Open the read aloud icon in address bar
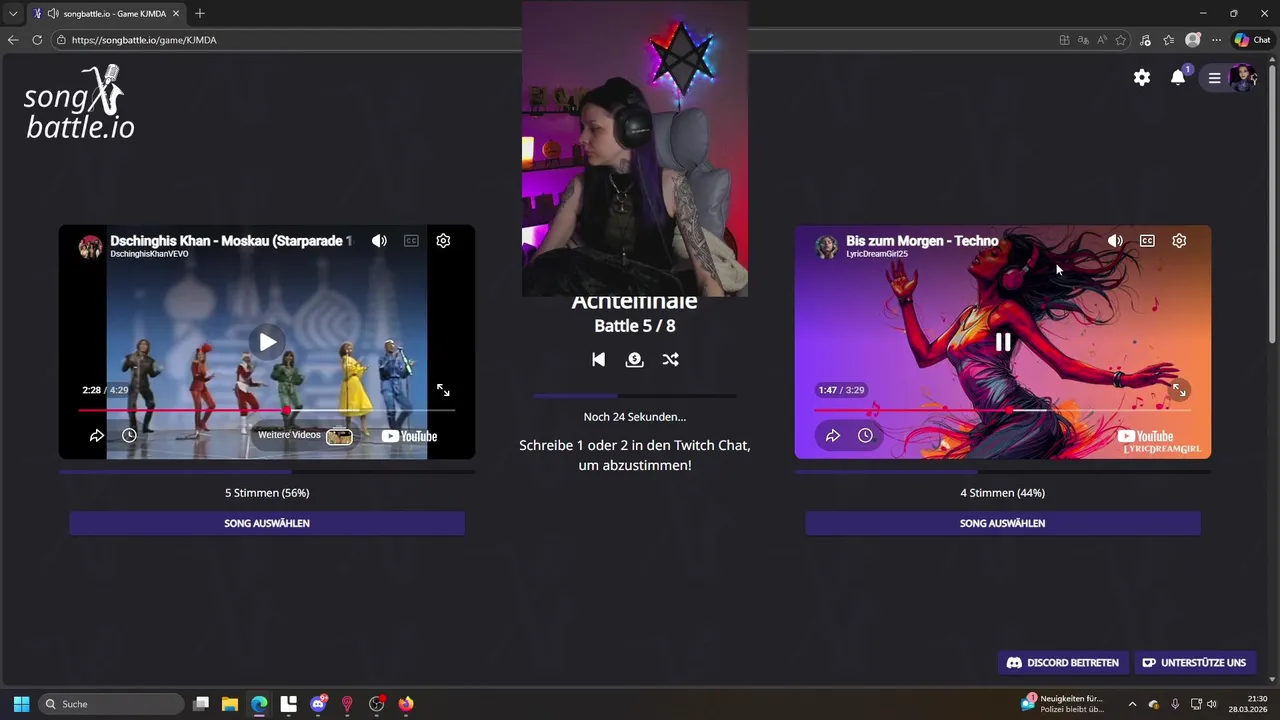Viewport: 1280px width, 720px height. [x=1102, y=40]
